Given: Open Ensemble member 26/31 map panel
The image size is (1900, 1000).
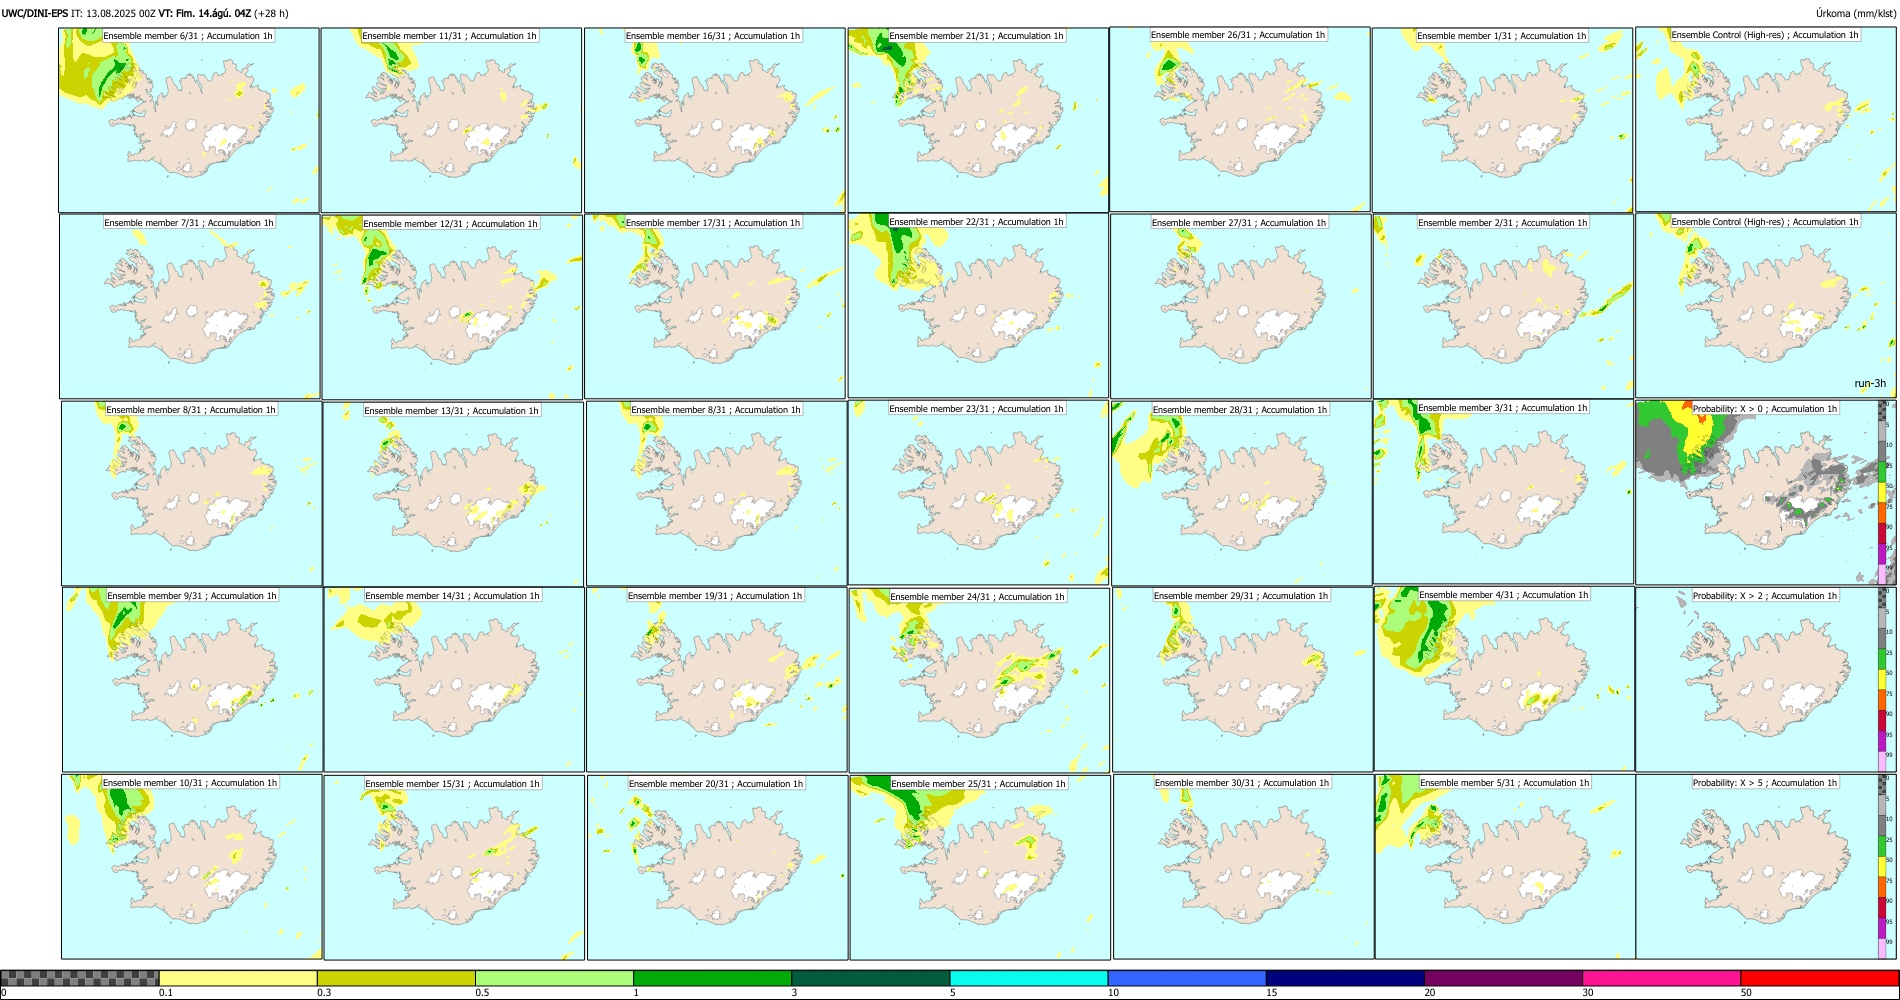Looking at the screenshot, I should click(1240, 119).
